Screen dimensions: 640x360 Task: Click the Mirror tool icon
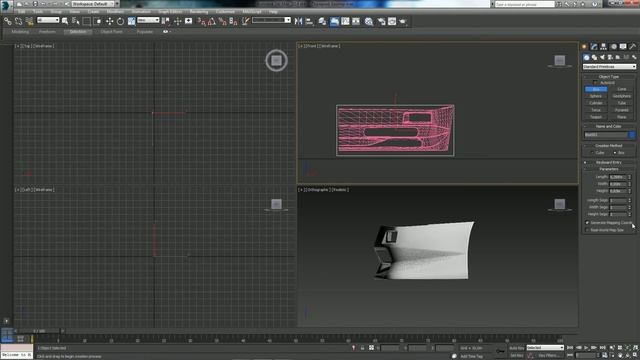(x=298, y=21)
